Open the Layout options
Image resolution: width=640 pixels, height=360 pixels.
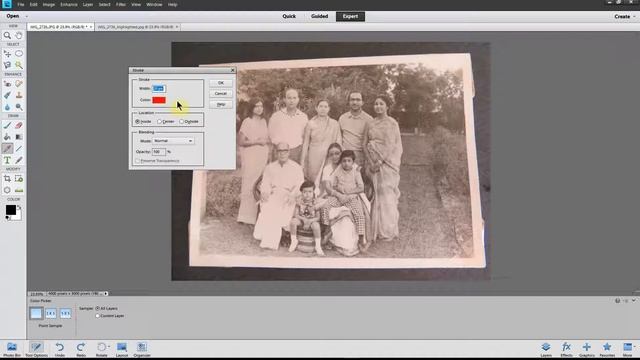122,349
